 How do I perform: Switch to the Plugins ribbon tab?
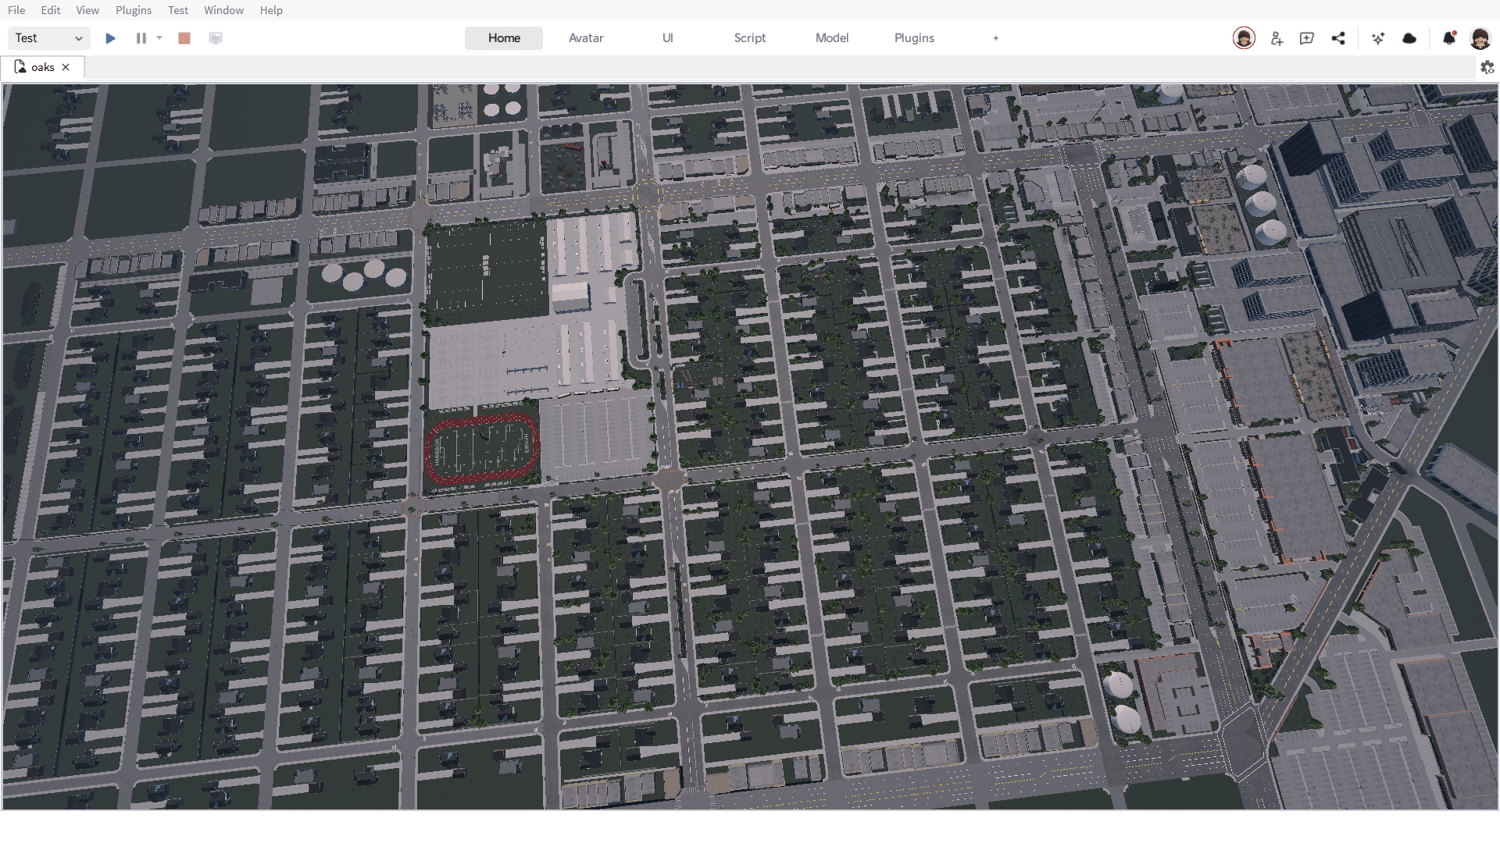pyautogui.click(x=914, y=38)
